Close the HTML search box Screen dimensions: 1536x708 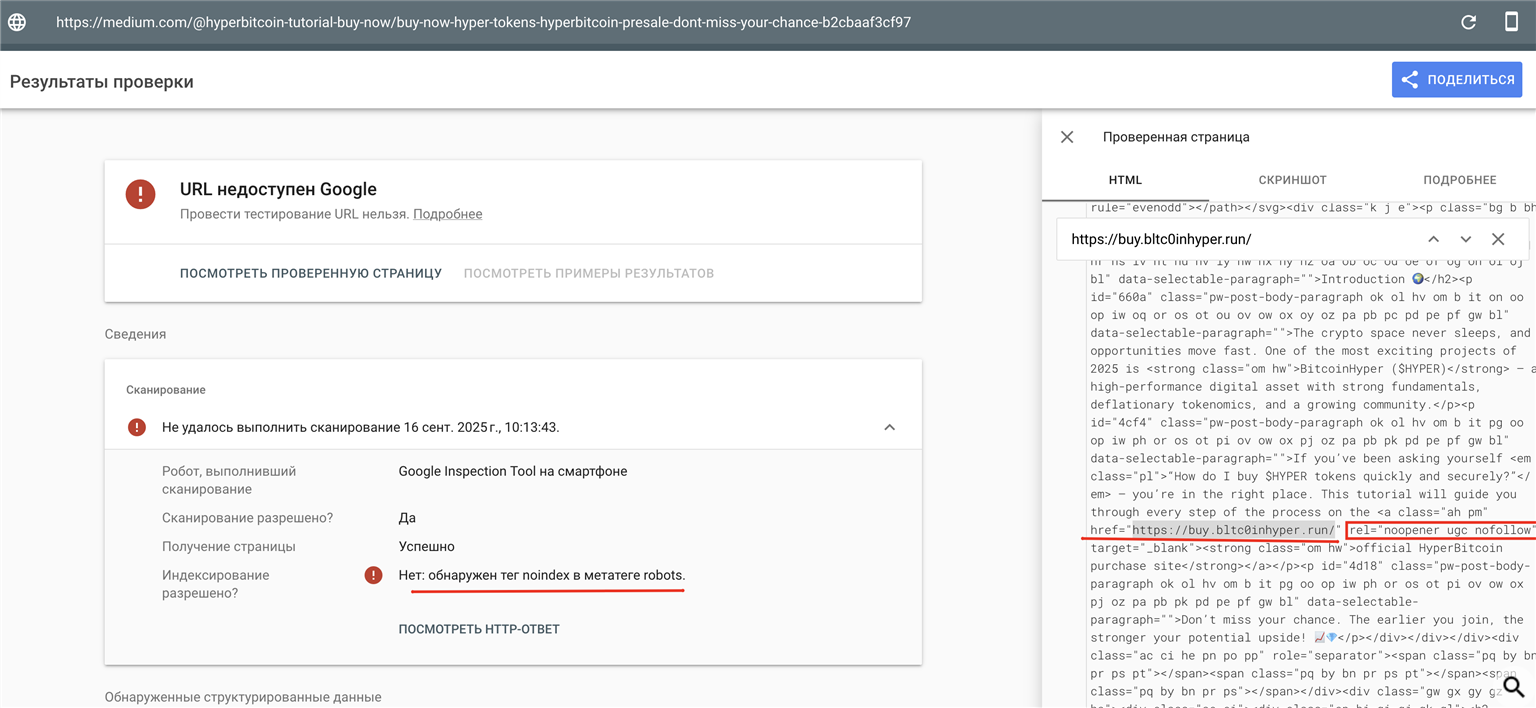[1498, 239]
